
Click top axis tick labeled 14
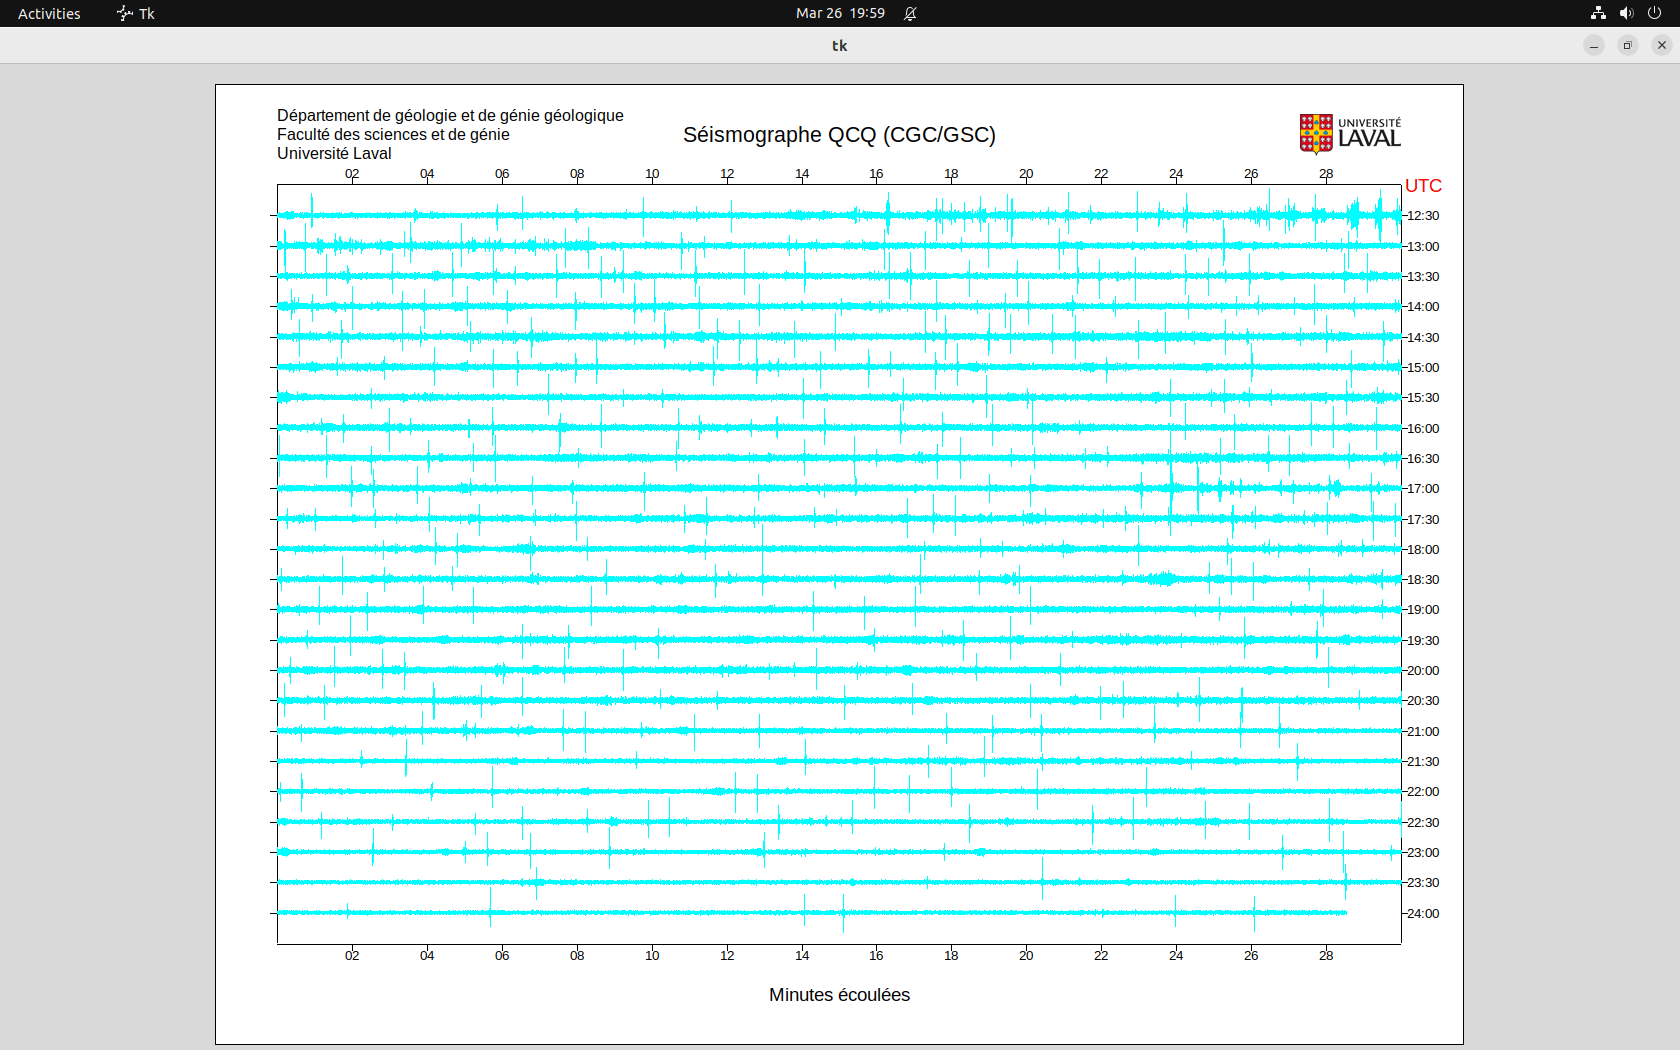click(x=802, y=174)
